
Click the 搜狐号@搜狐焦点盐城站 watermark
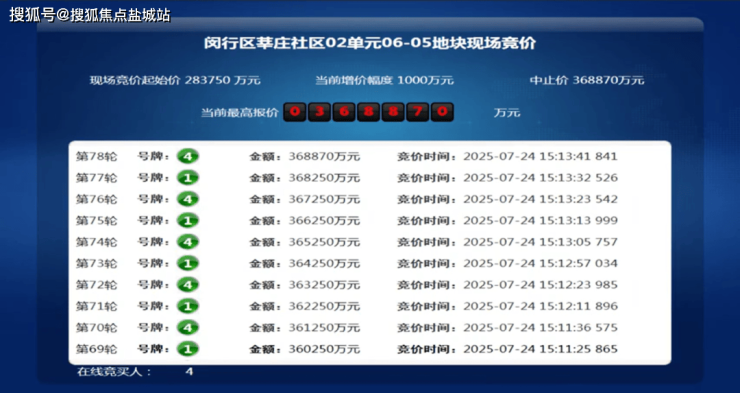[90, 15]
